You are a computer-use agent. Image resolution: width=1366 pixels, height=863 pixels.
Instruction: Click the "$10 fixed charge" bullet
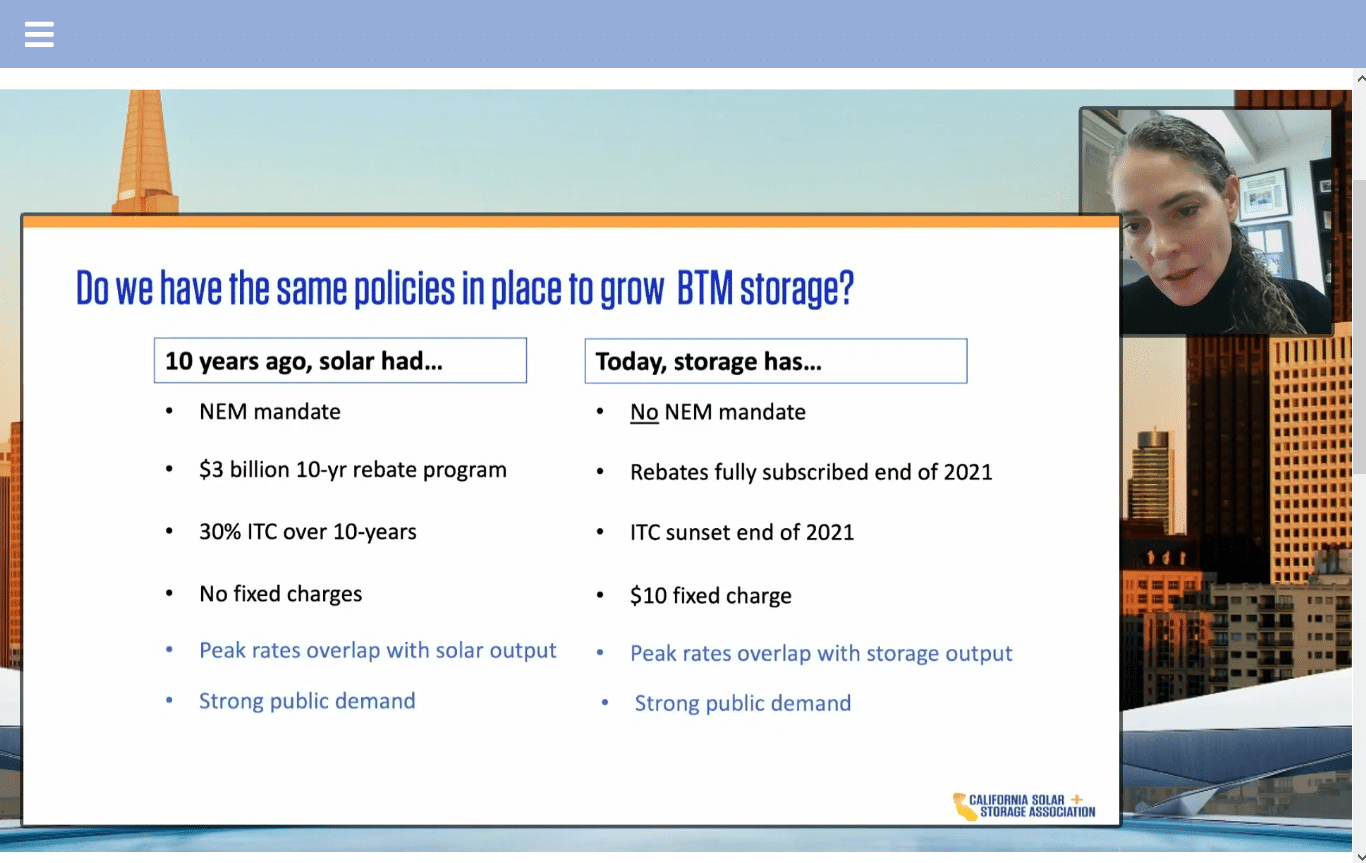point(711,596)
